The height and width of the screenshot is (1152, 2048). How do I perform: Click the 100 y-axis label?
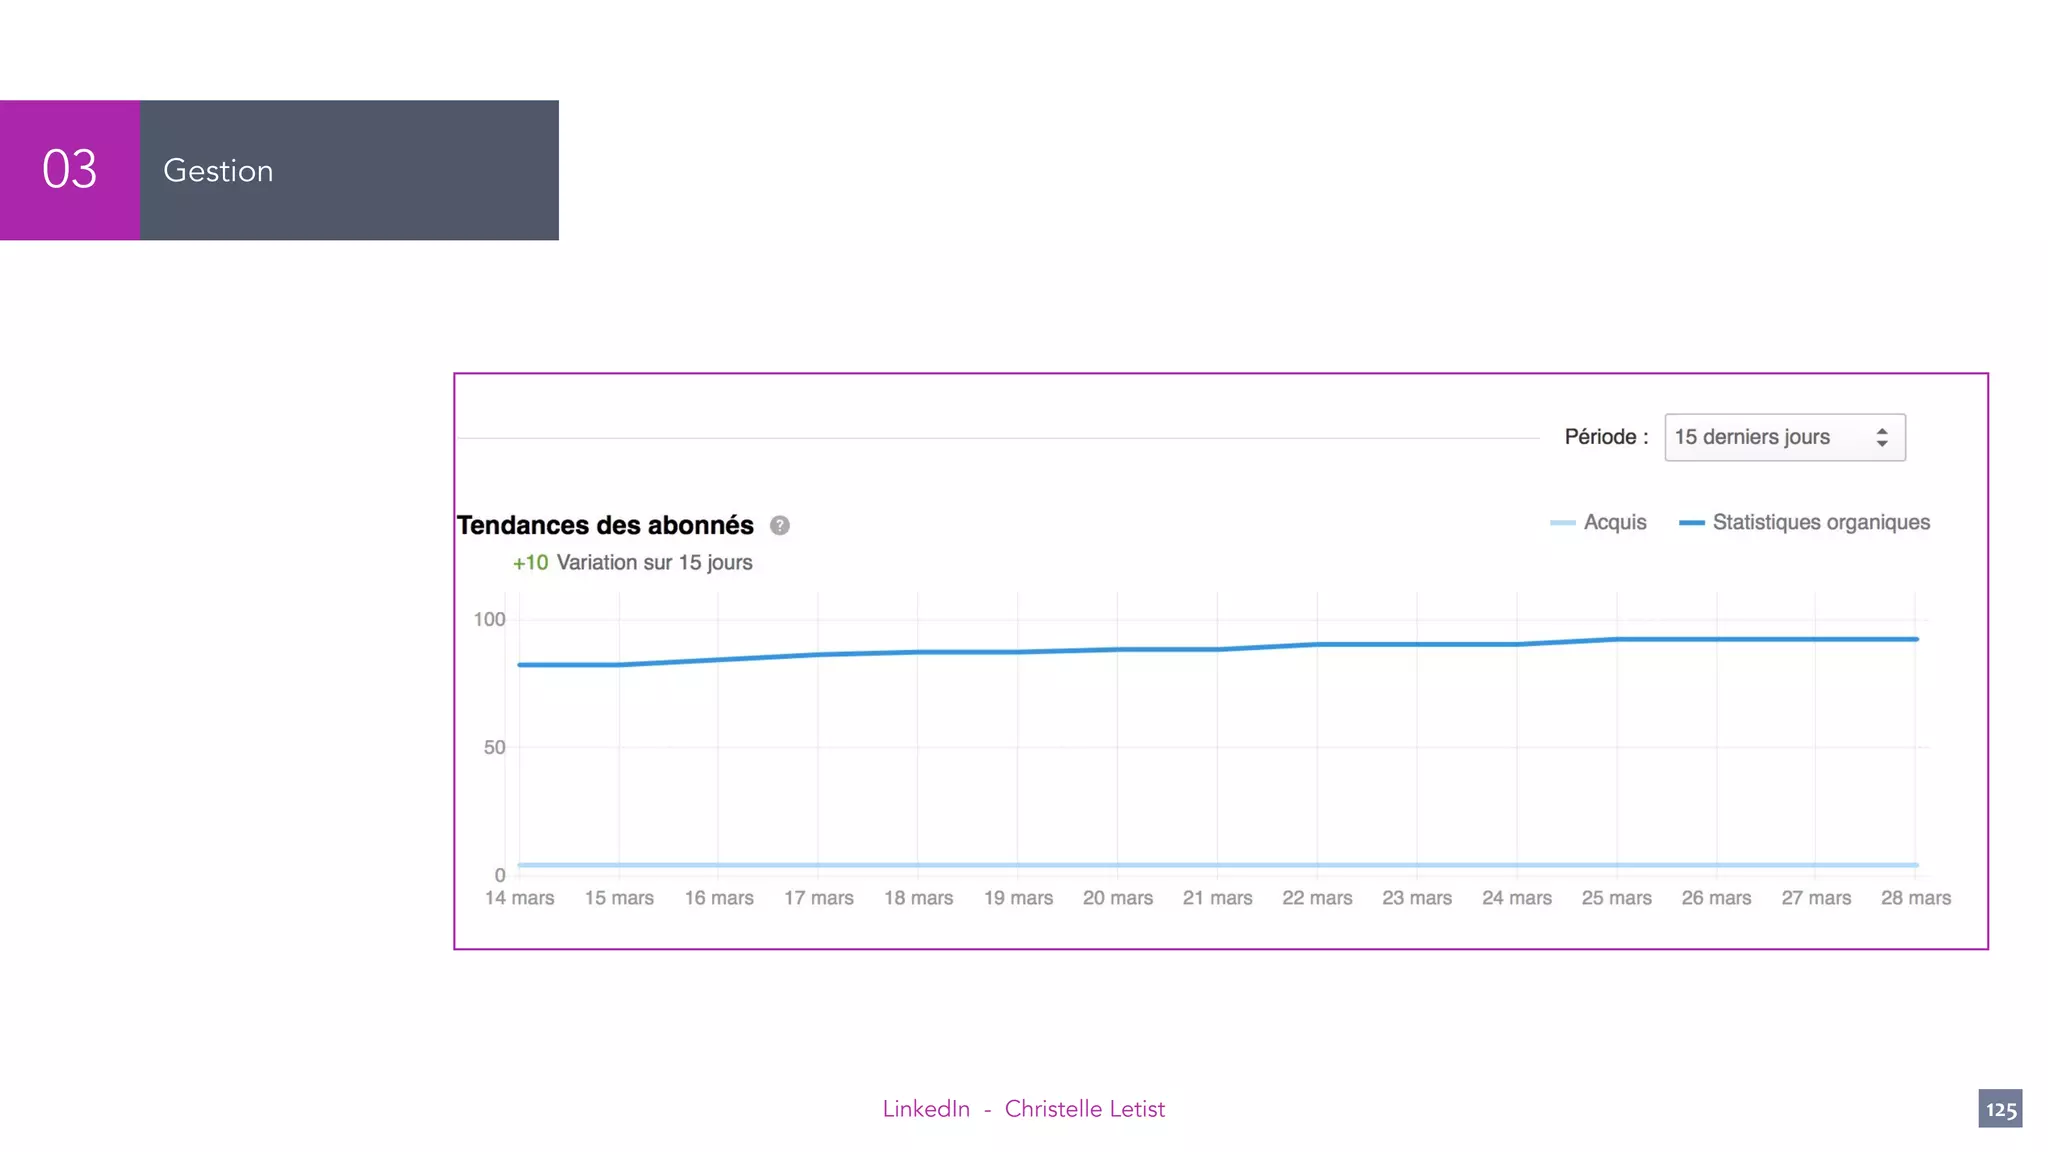tap(489, 619)
